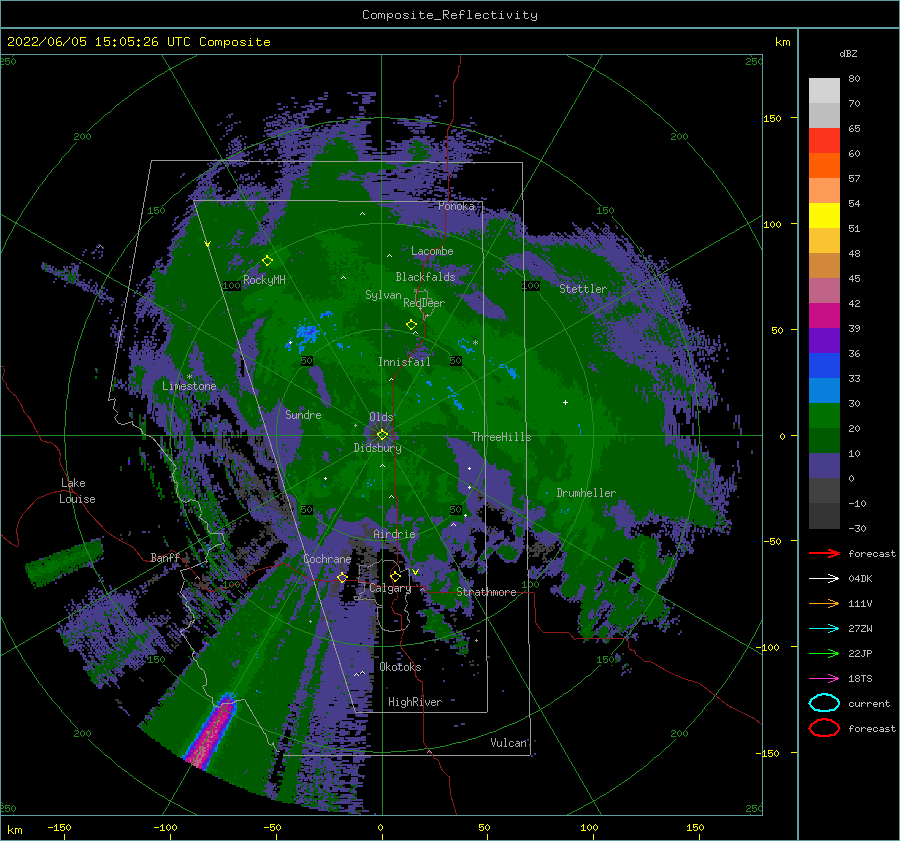The height and width of the screenshot is (841, 900).
Task: Click the Drumheller city label
Action: pyautogui.click(x=586, y=493)
